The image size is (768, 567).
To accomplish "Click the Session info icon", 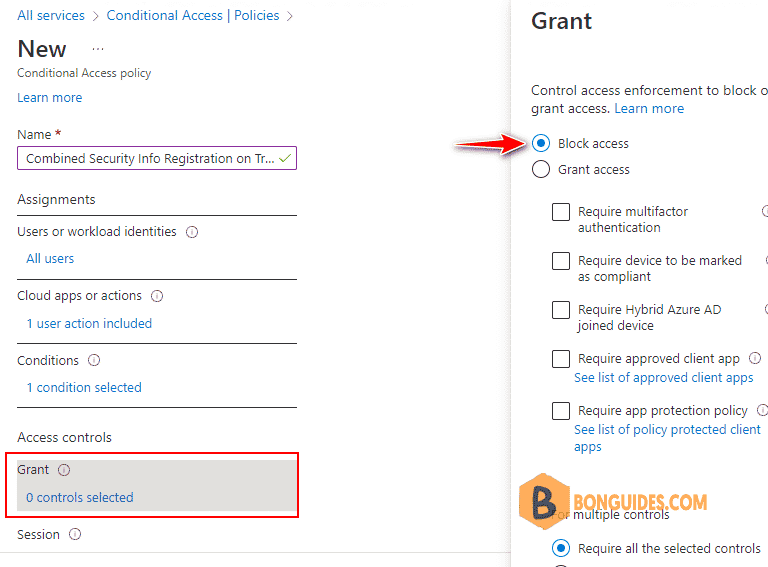I will click(75, 534).
